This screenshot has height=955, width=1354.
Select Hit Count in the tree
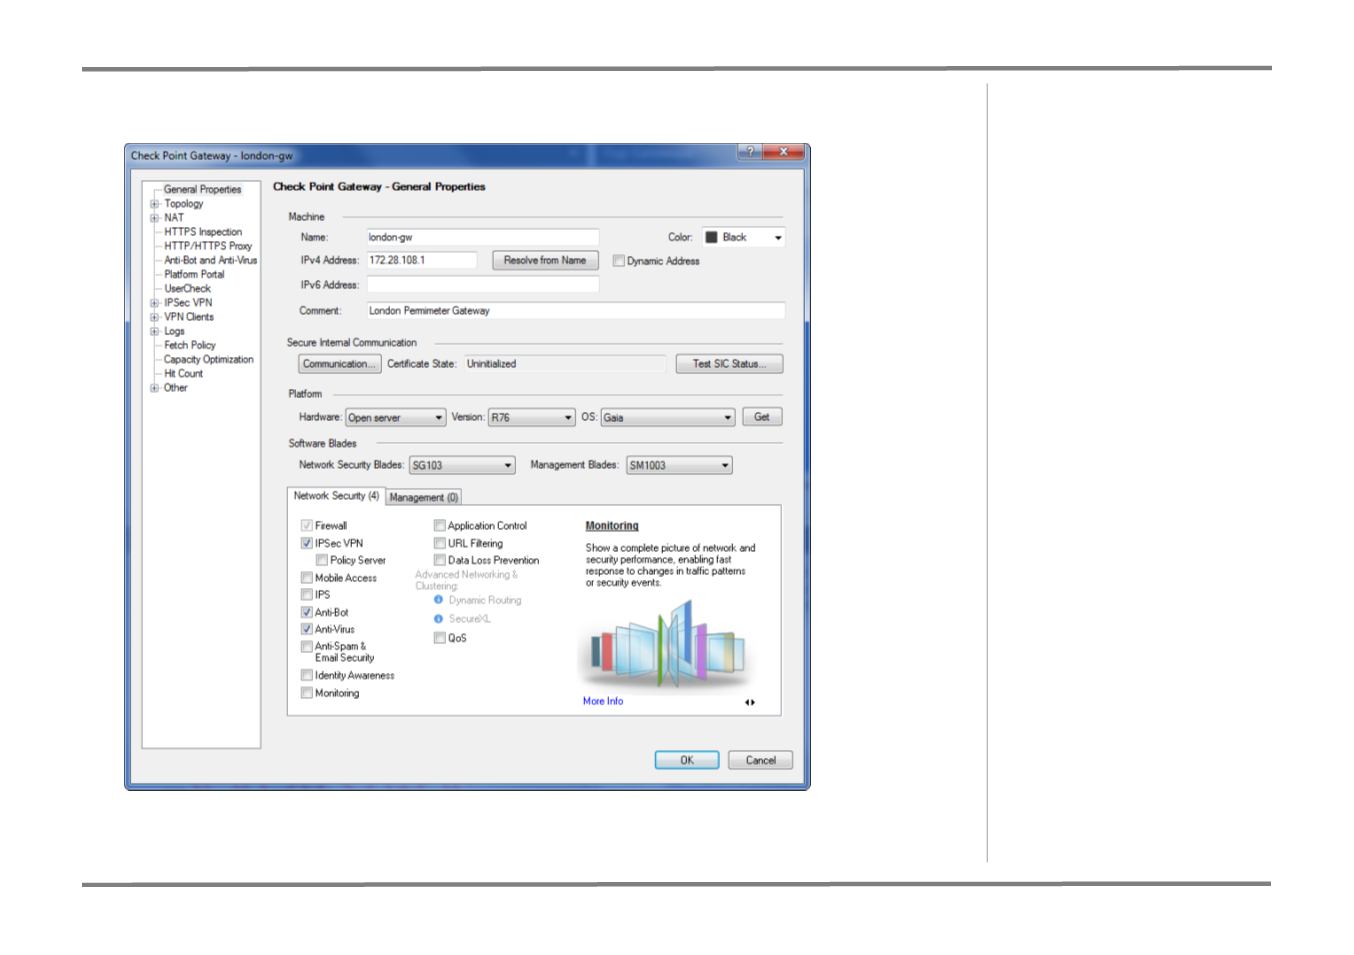tap(183, 374)
